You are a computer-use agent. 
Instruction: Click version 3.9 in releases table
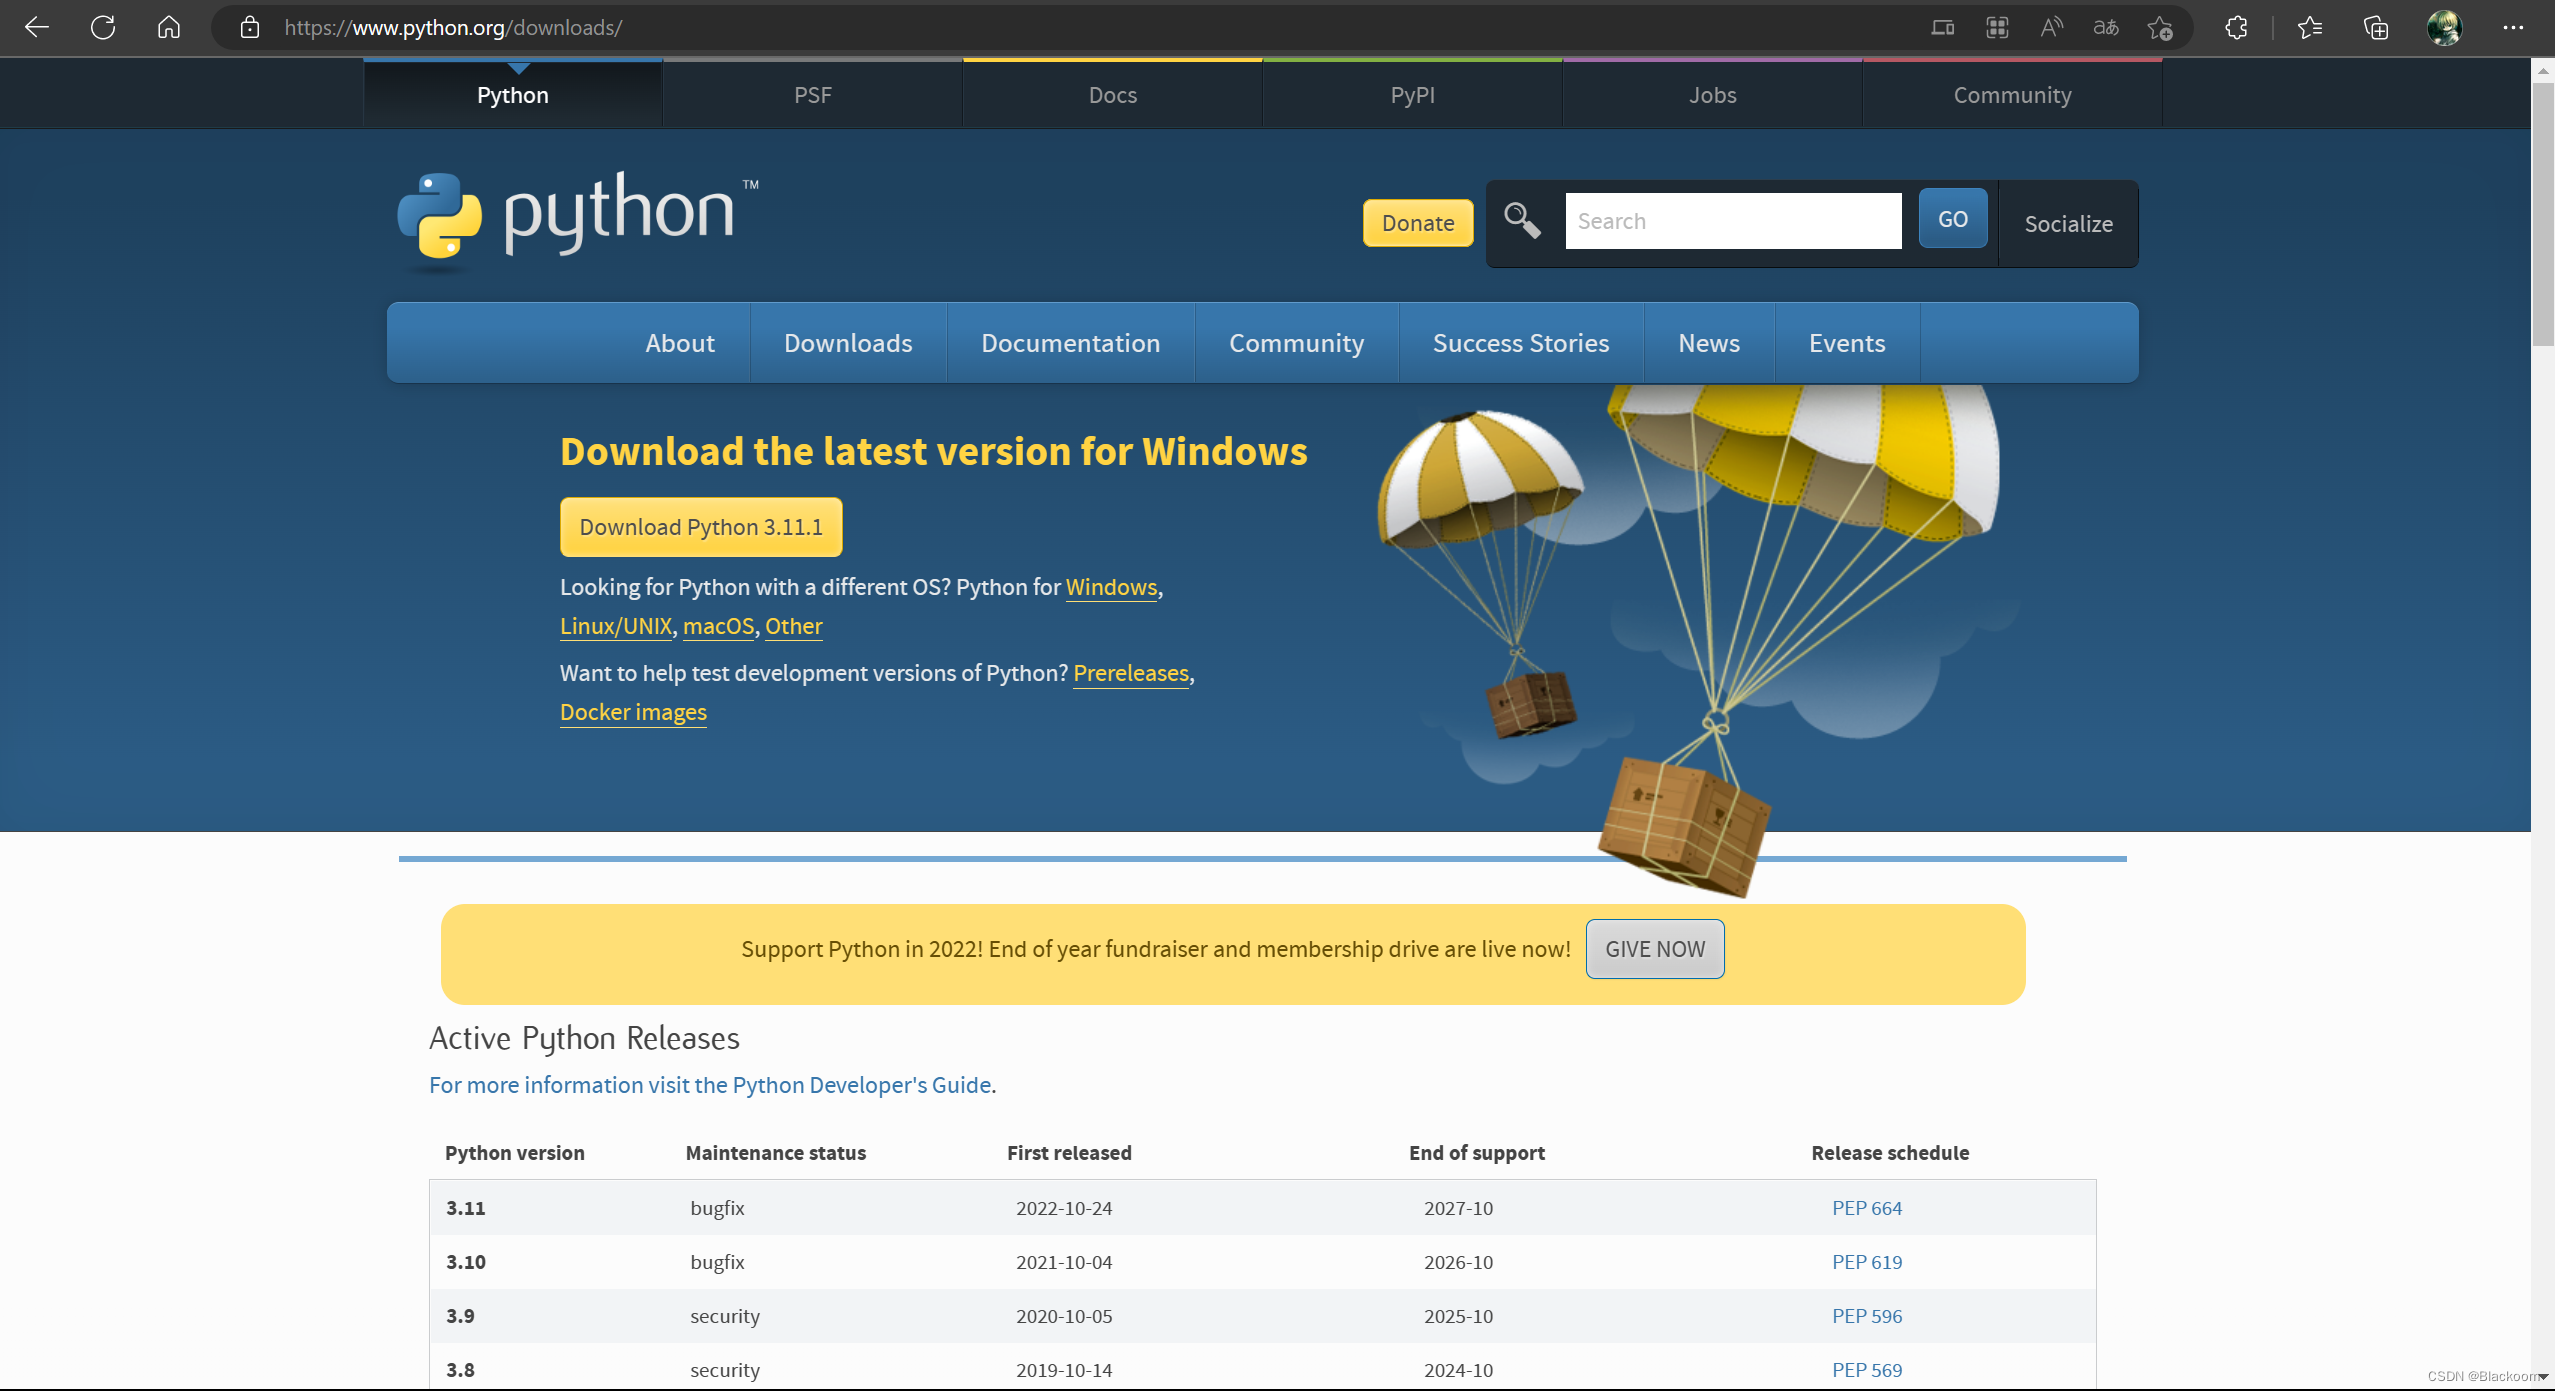click(x=460, y=1316)
